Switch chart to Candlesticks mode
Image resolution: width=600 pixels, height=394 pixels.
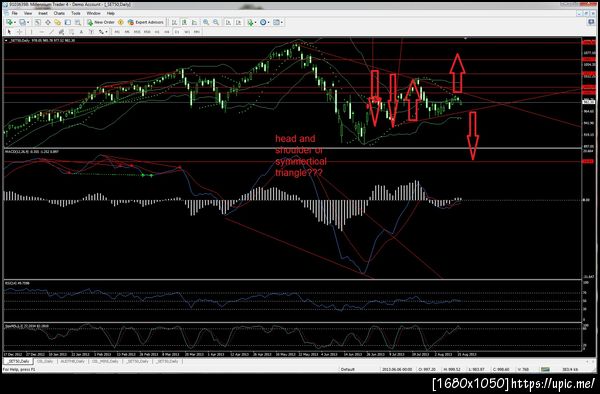coord(184,22)
